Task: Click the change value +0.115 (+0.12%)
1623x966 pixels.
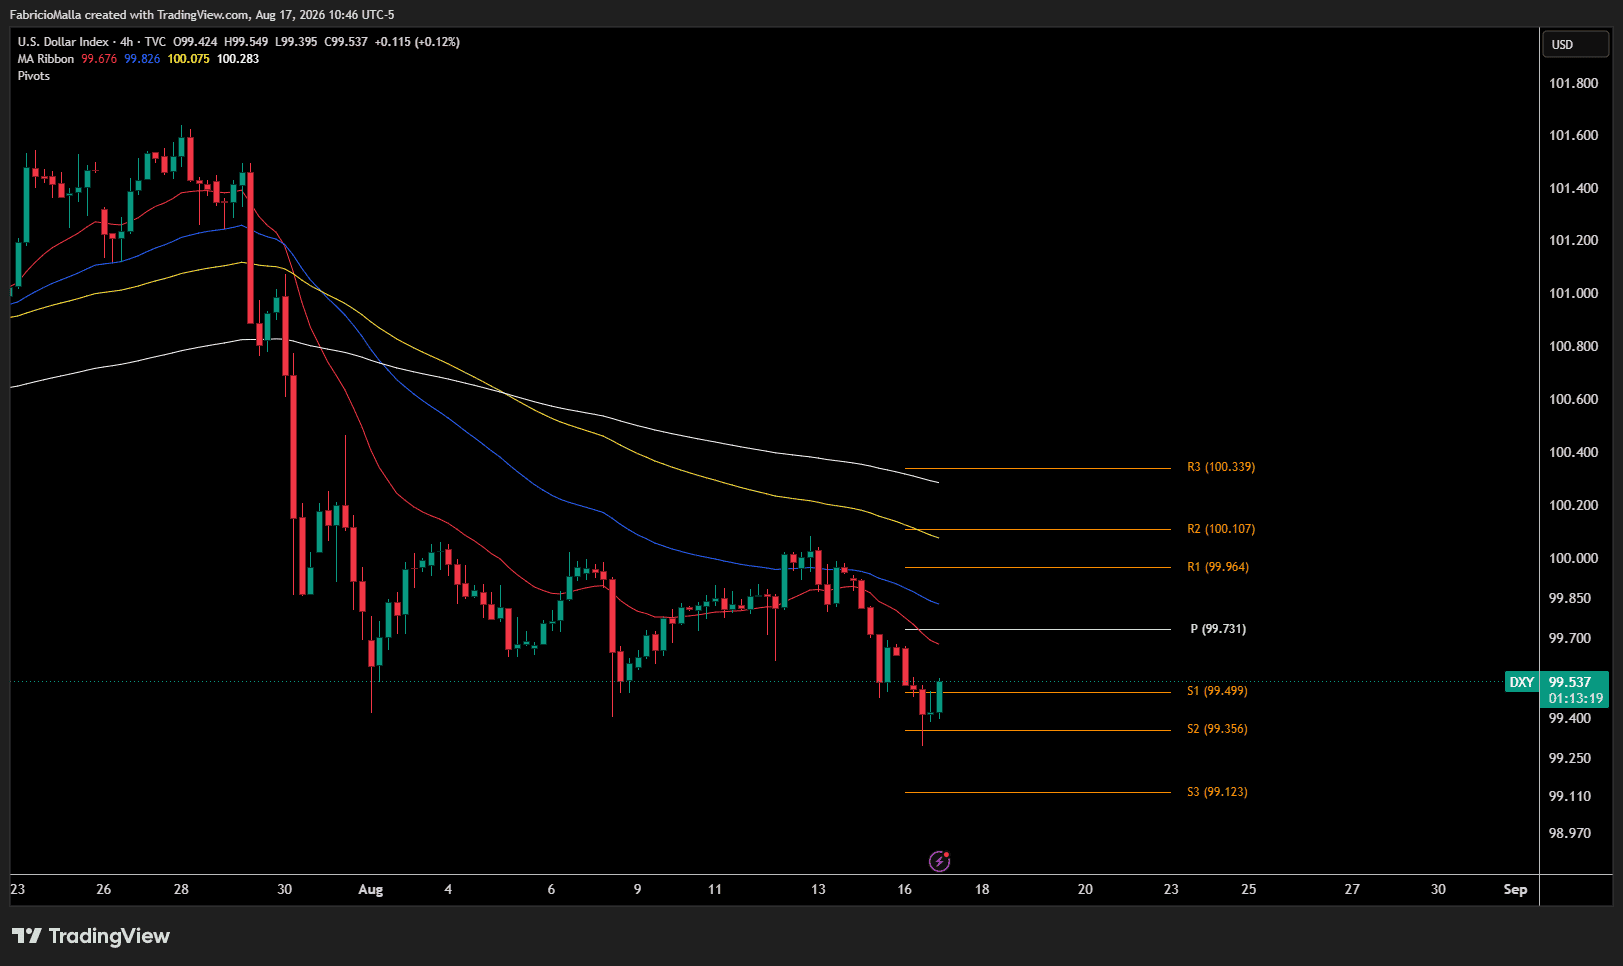Action: pos(418,42)
